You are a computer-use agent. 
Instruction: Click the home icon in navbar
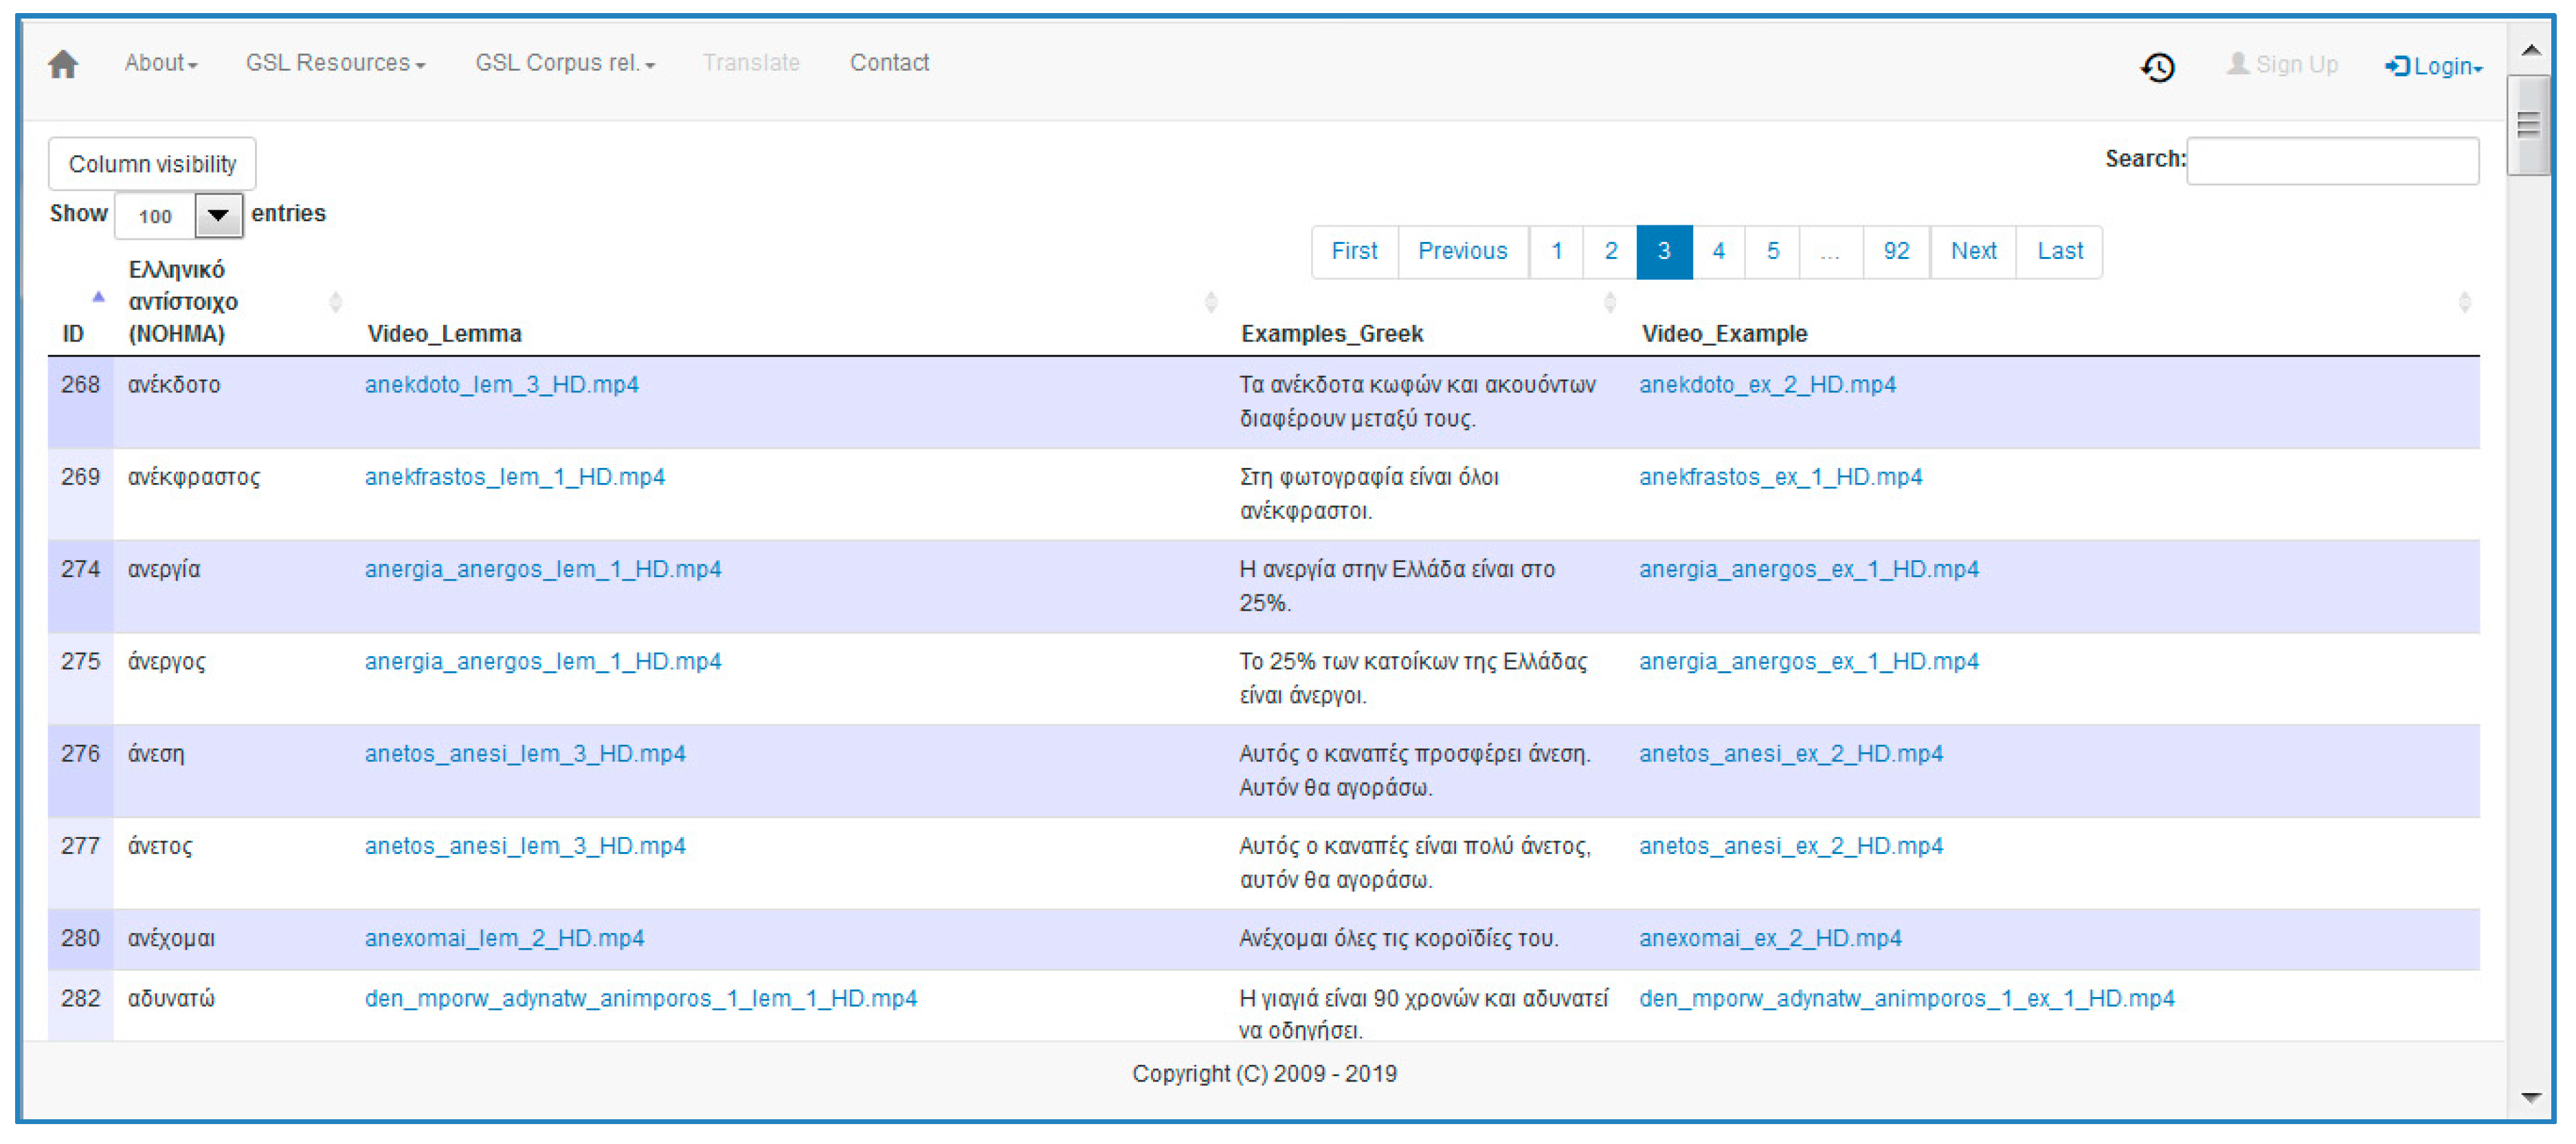coord(63,64)
